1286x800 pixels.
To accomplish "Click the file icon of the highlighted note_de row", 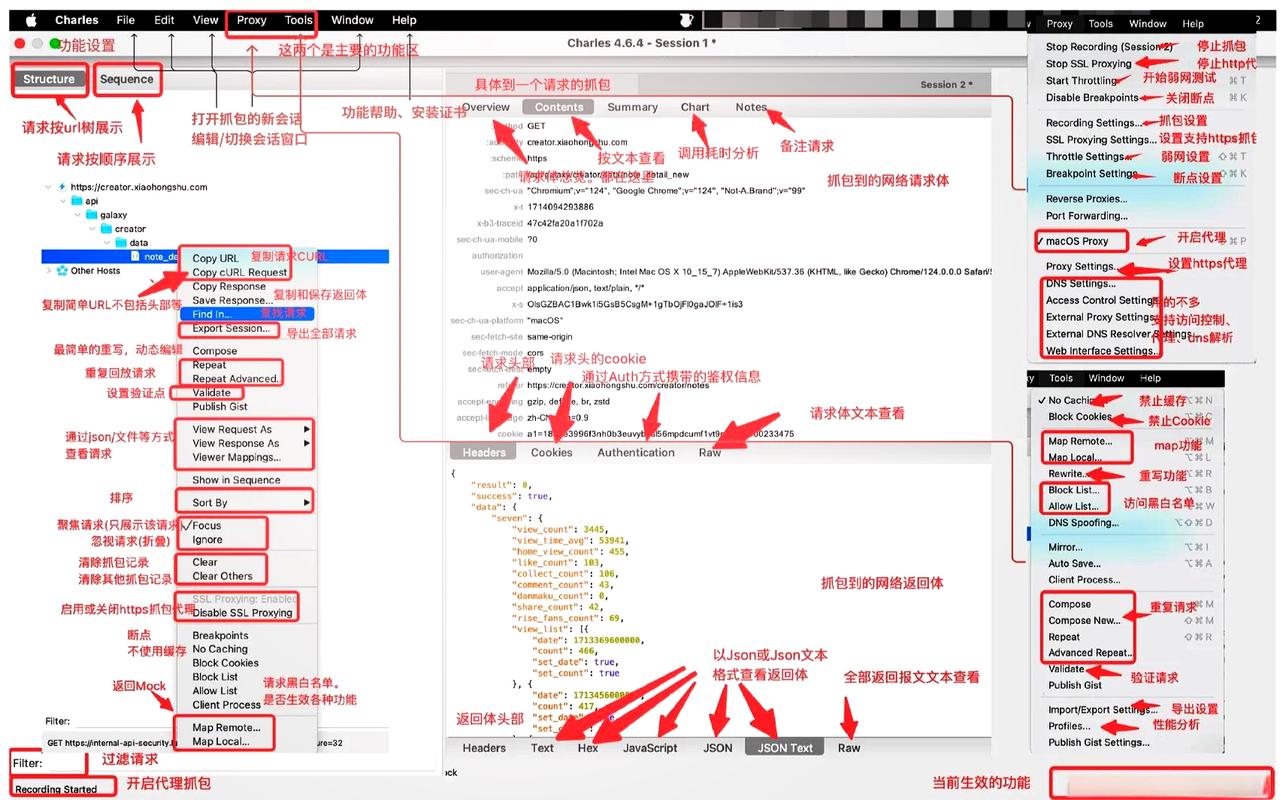I will click(136, 257).
